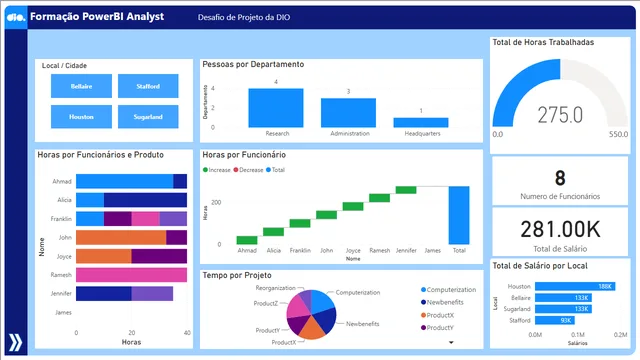640x360 pixels.
Task: Filter by Bellaire city
Action: [x=81, y=86]
